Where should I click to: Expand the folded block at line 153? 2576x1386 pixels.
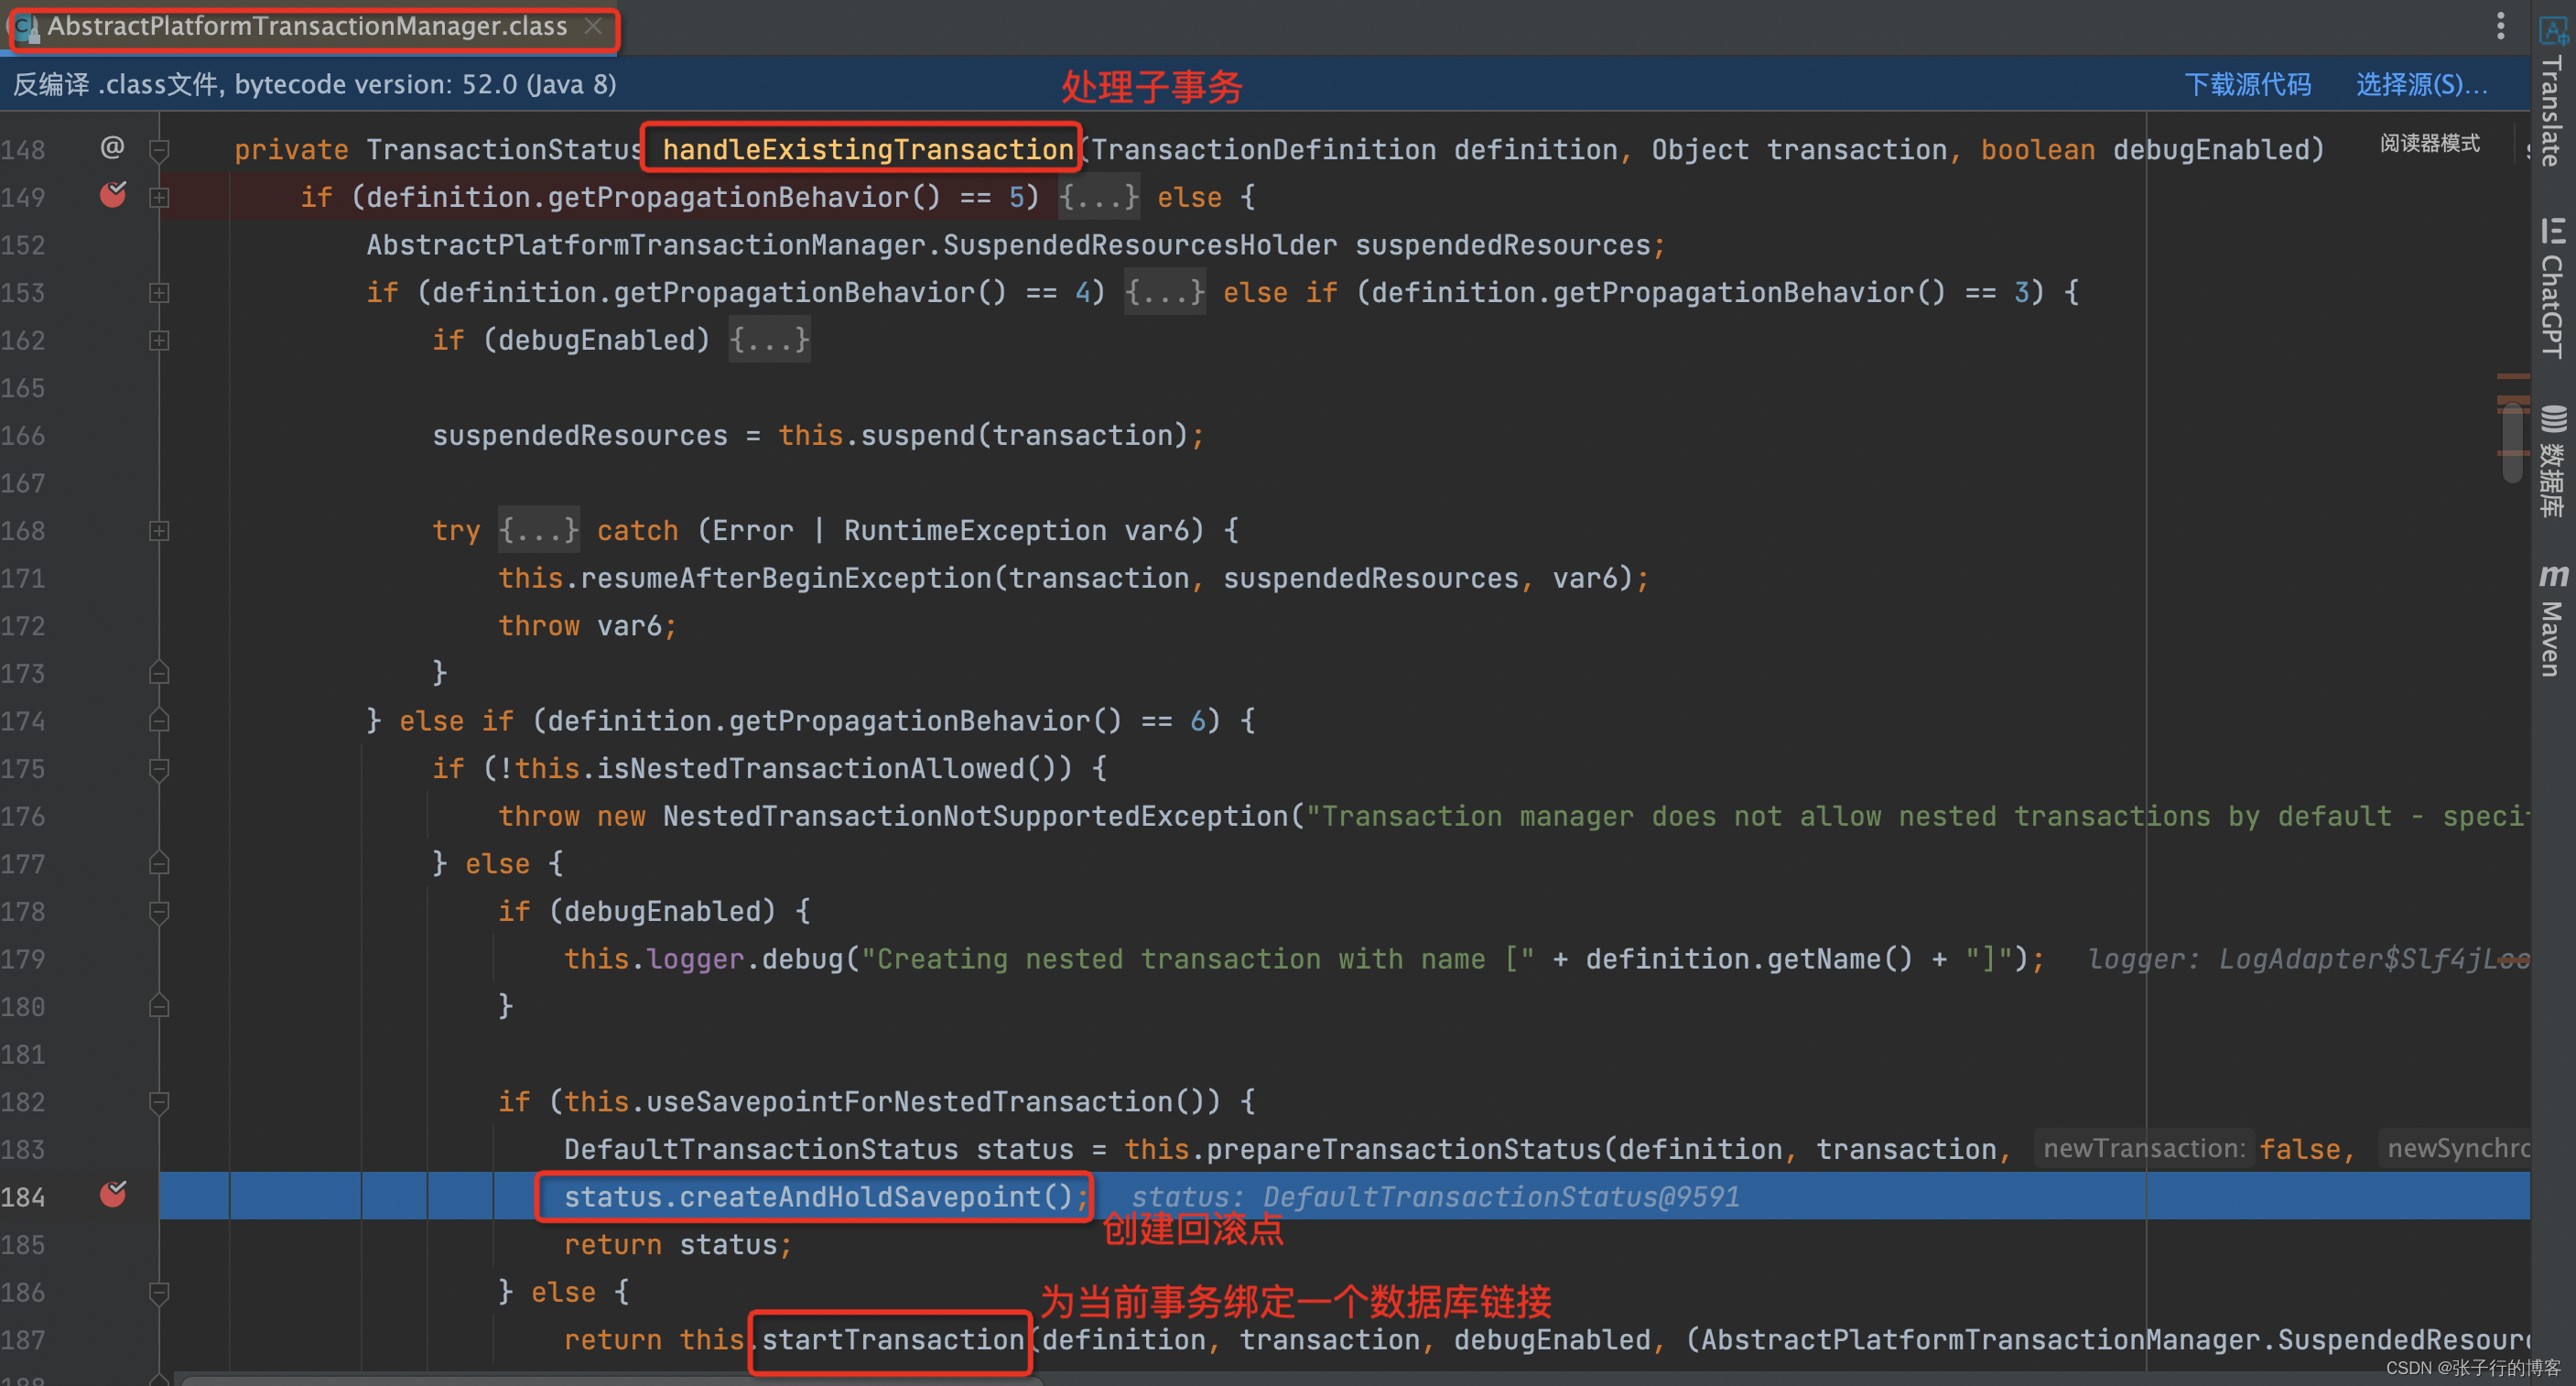point(158,293)
